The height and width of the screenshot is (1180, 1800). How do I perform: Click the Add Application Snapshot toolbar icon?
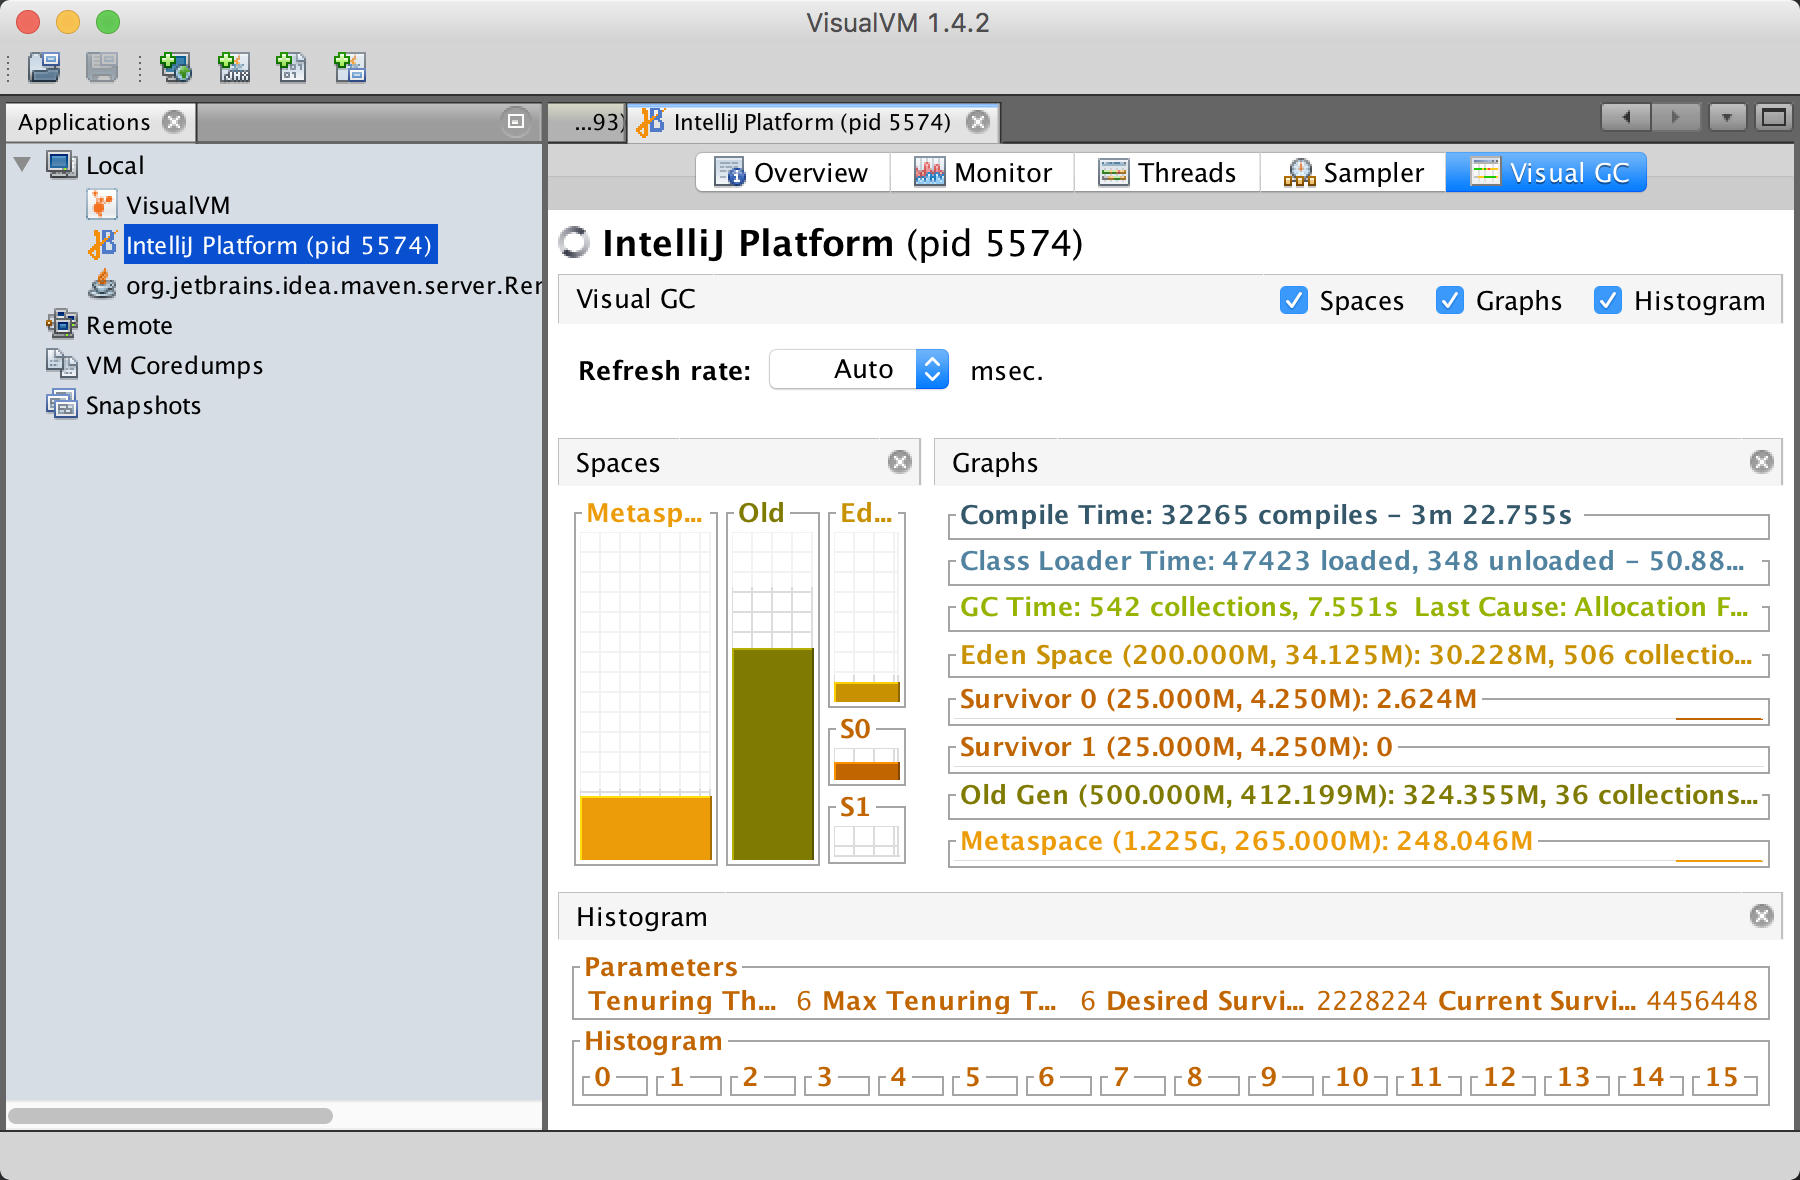click(x=350, y=67)
